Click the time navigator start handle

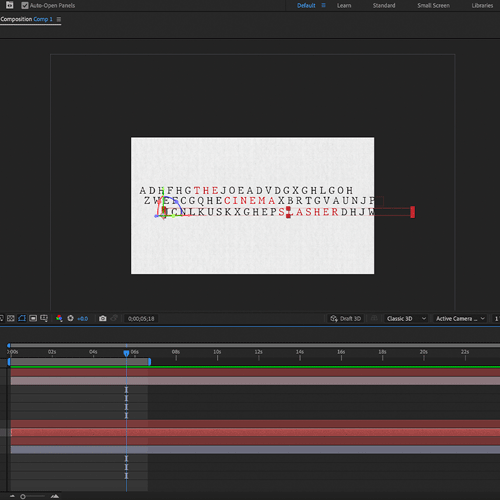coord(9,345)
